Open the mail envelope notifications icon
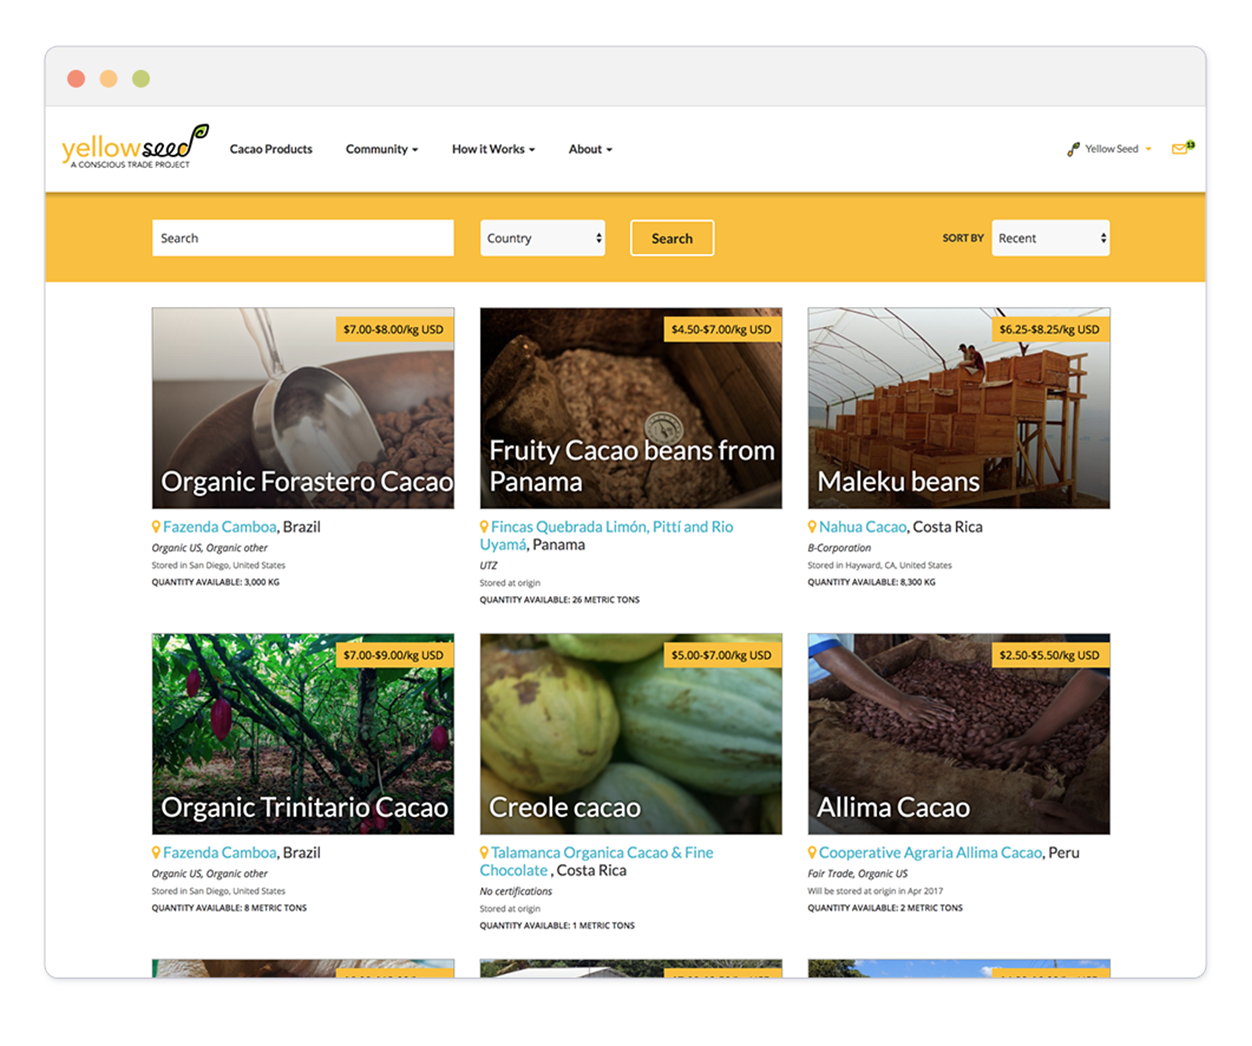The image size is (1252, 1046). click(1182, 149)
